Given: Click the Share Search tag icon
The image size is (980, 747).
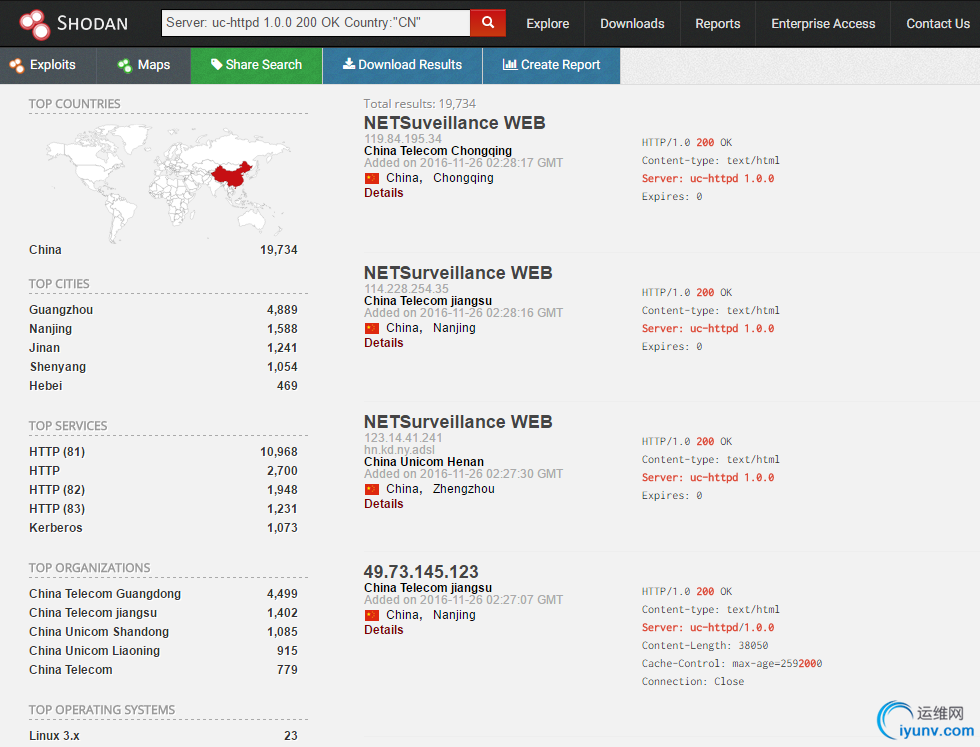Looking at the screenshot, I should pos(216,64).
